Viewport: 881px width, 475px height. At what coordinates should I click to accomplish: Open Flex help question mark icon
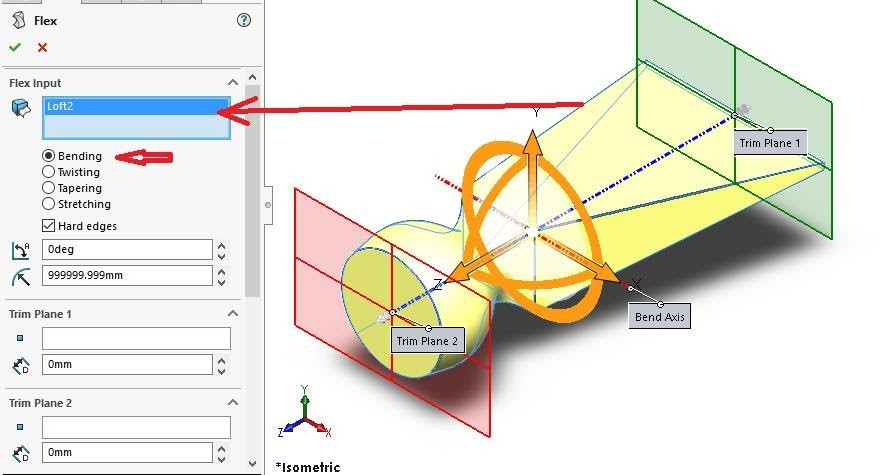click(244, 20)
